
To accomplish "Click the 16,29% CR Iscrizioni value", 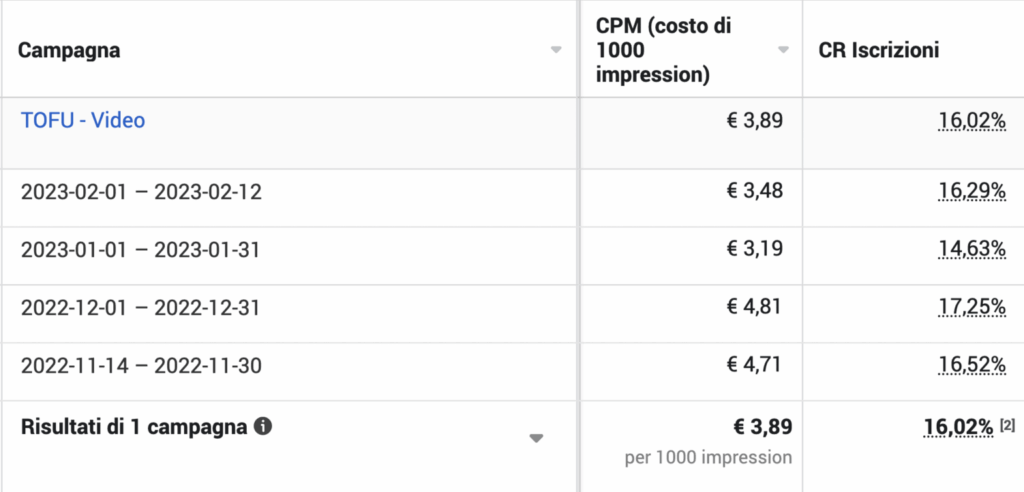I will pos(971,192).
